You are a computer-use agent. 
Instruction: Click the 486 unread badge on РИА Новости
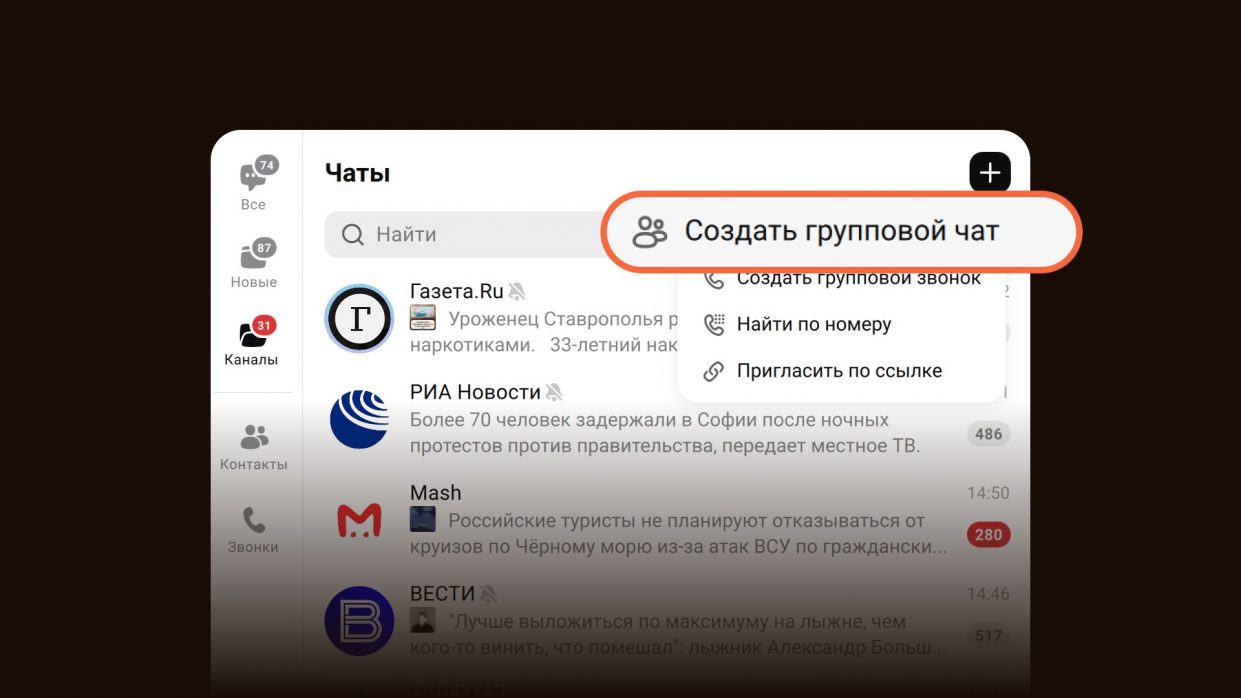click(988, 433)
